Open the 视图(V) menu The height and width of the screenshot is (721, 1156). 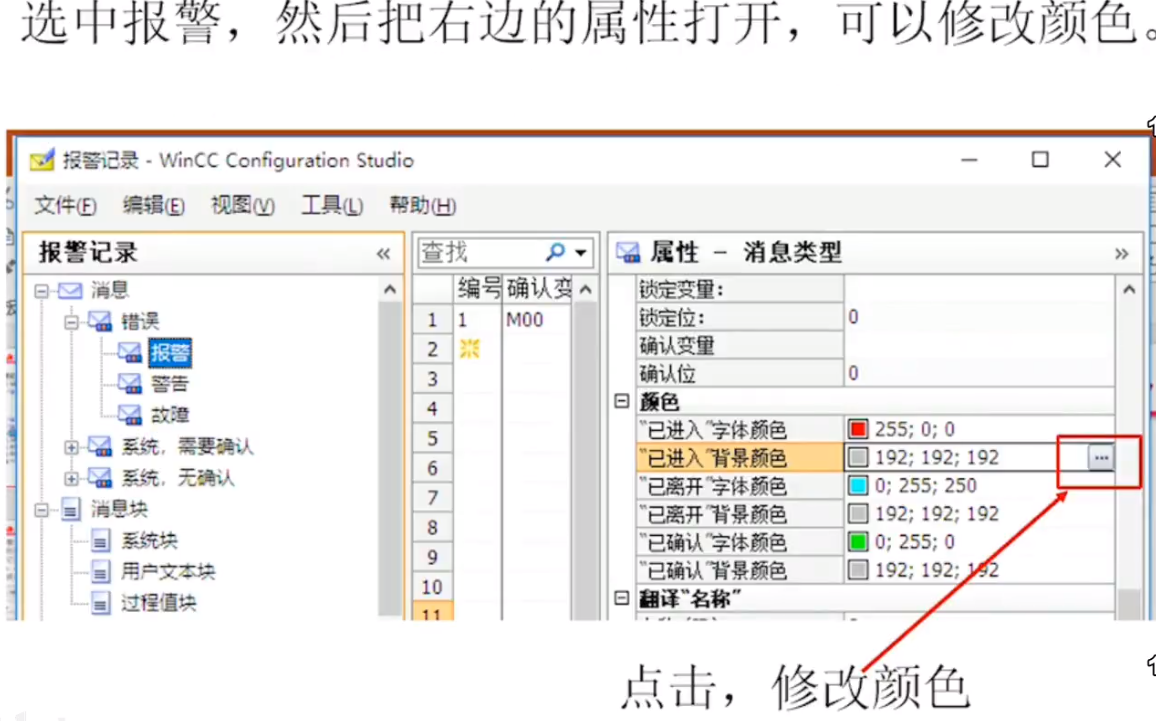pos(243,205)
